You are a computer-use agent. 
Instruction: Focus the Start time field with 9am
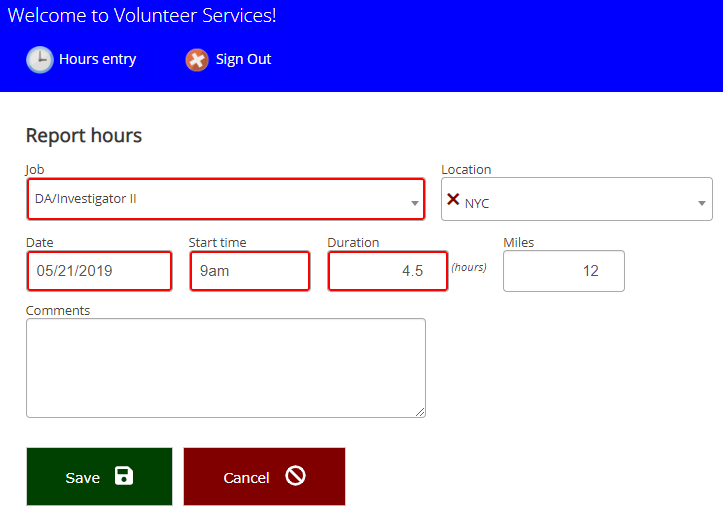[249, 271]
